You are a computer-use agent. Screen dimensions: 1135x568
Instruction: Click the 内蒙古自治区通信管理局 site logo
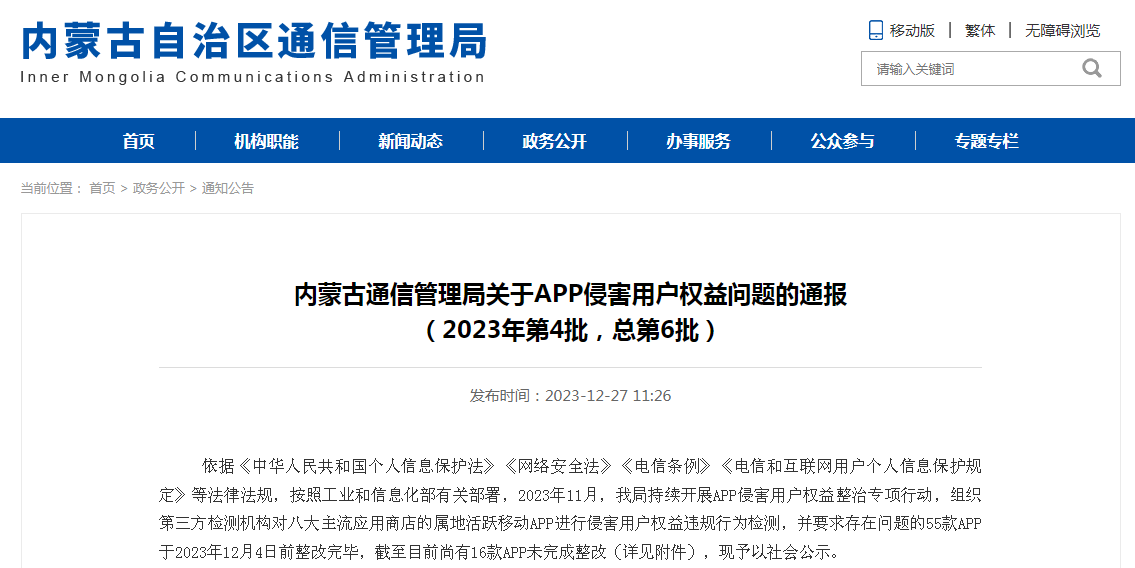254,40
